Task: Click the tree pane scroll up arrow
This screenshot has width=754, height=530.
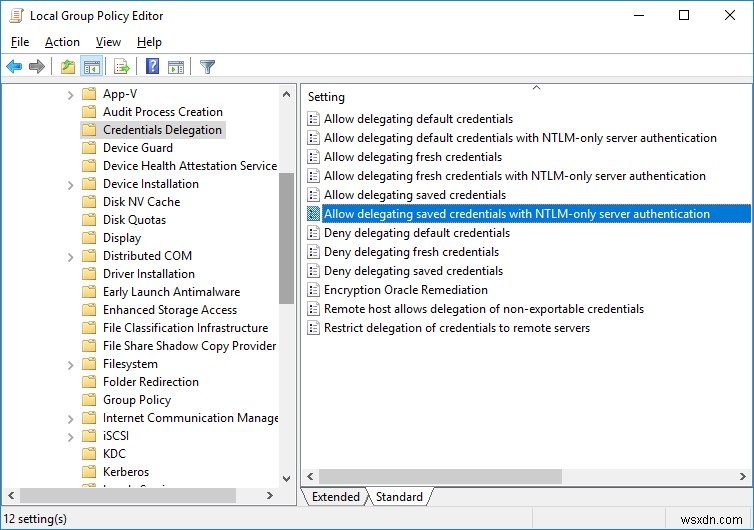Action: click(x=287, y=94)
